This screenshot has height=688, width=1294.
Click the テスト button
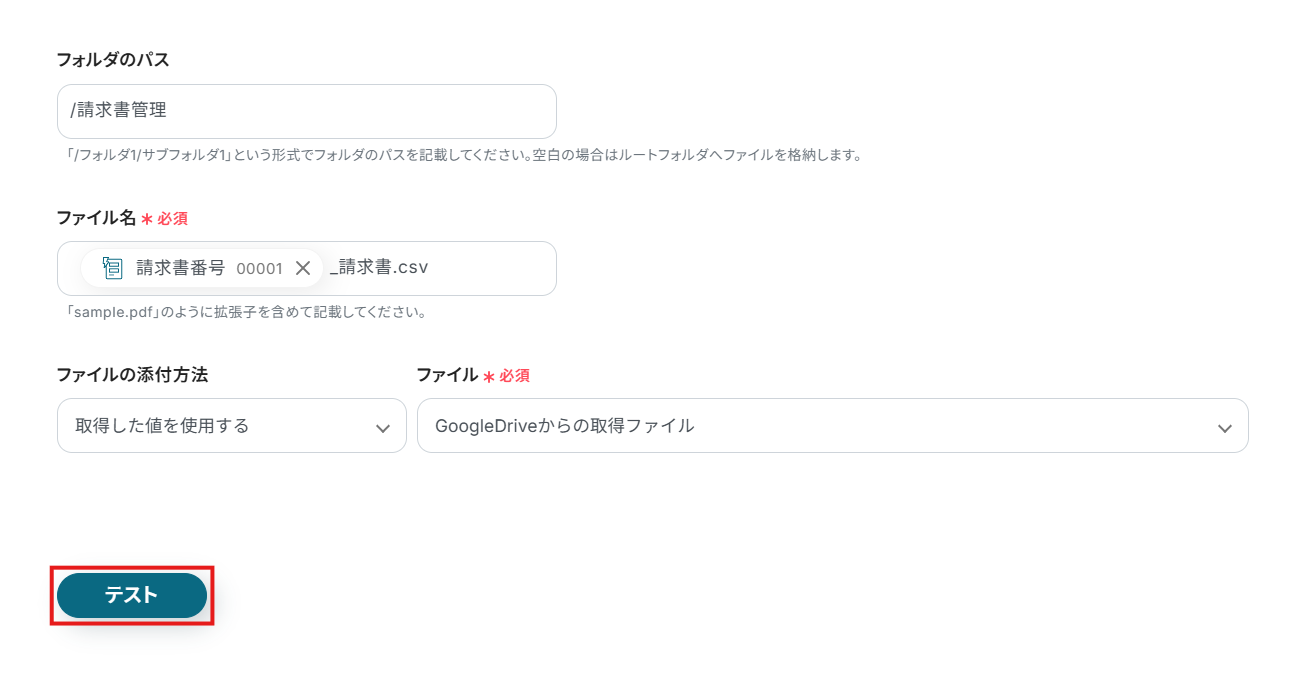(132, 595)
